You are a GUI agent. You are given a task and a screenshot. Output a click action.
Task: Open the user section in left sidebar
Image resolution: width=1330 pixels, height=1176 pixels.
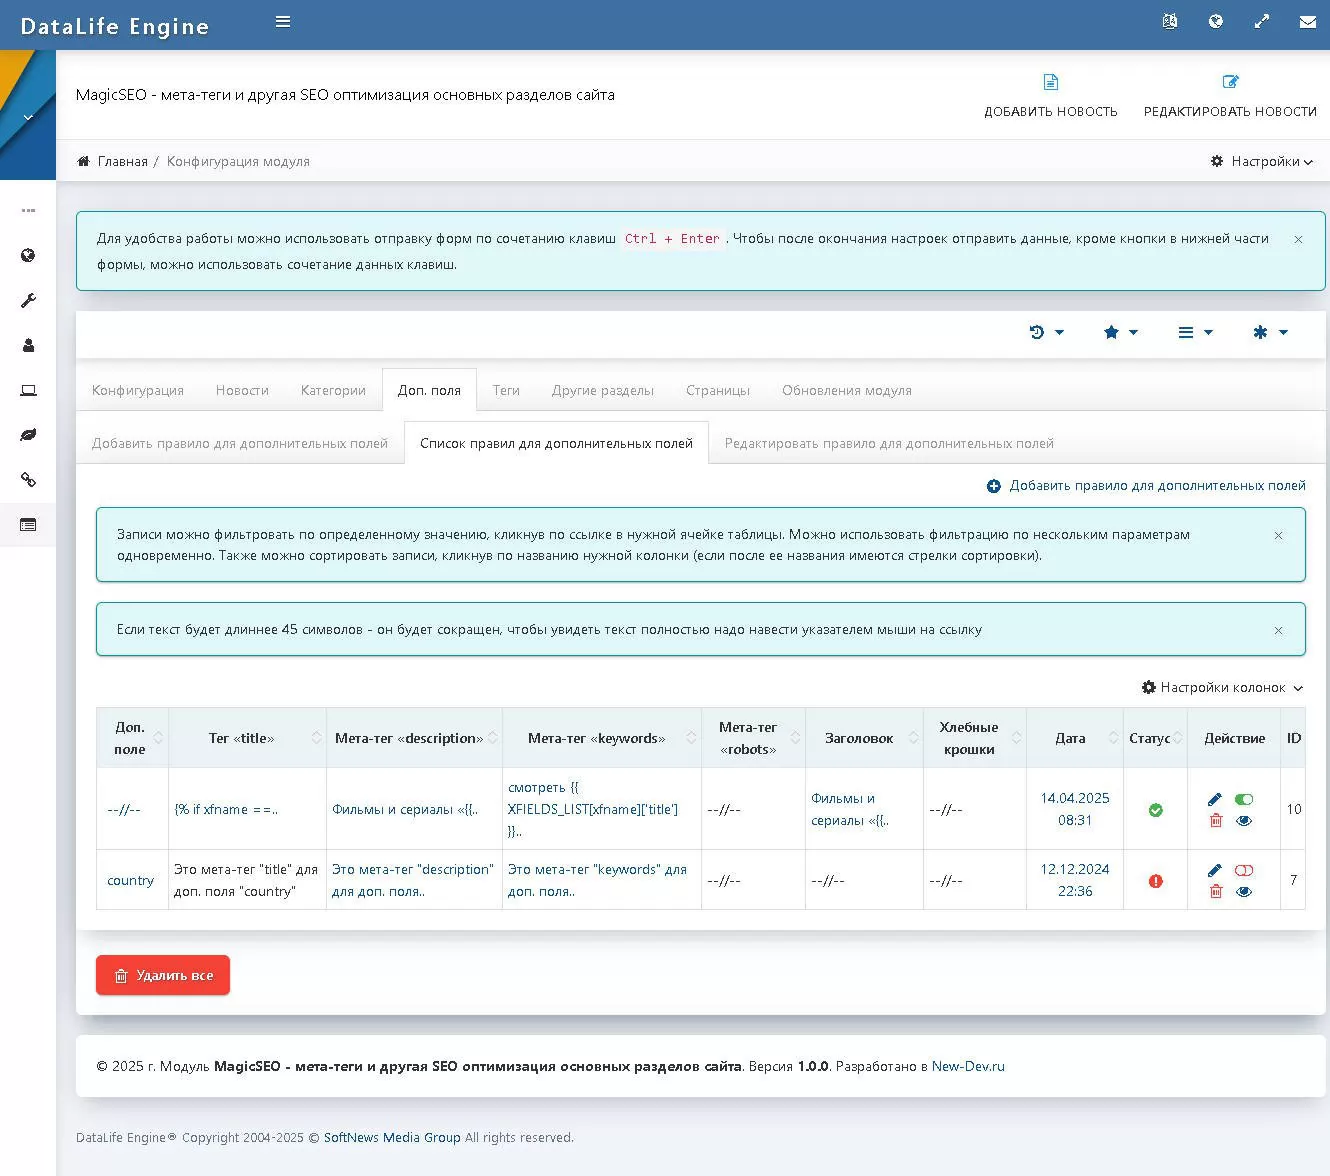pos(28,345)
